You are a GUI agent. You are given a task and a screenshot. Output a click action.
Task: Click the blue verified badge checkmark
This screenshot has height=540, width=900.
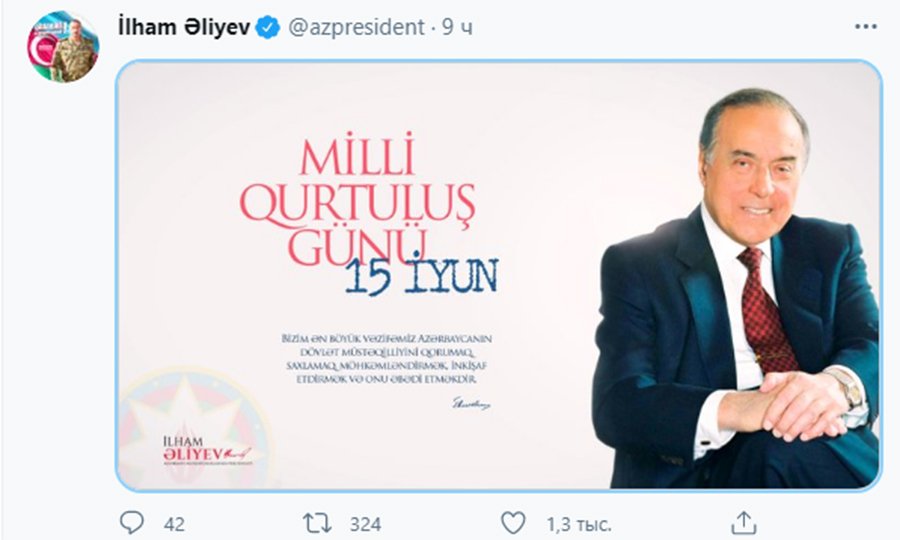[267, 27]
